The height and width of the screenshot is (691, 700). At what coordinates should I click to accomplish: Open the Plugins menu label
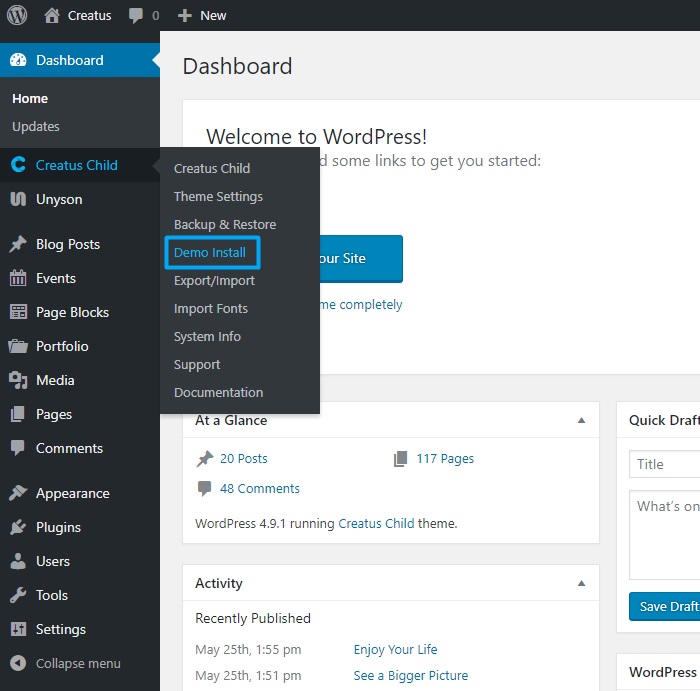point(58,527)
